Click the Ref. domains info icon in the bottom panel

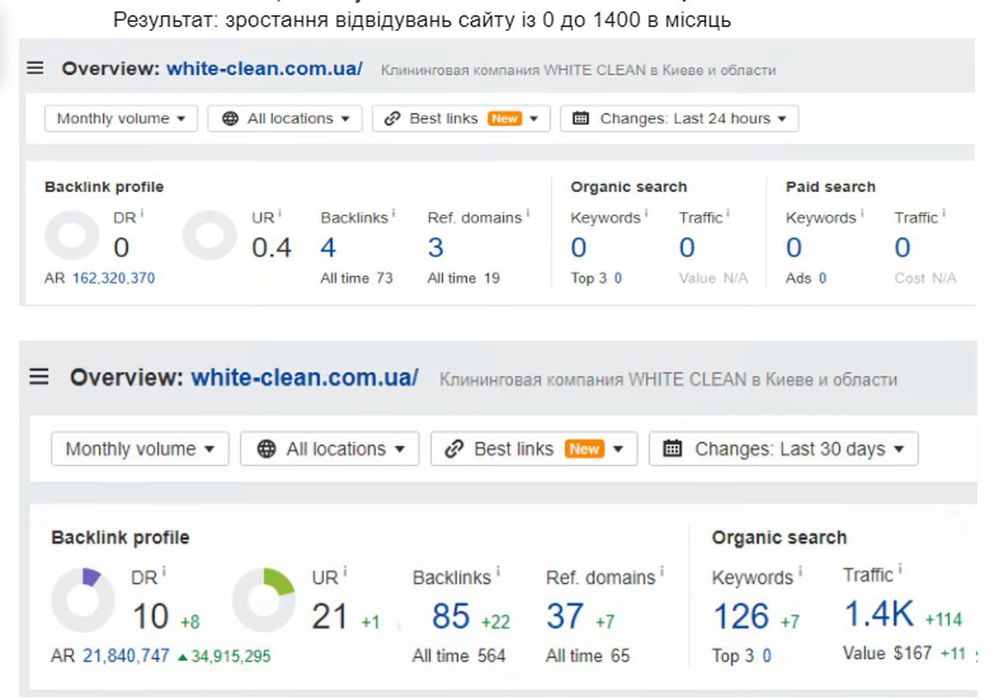coord(662,573)
